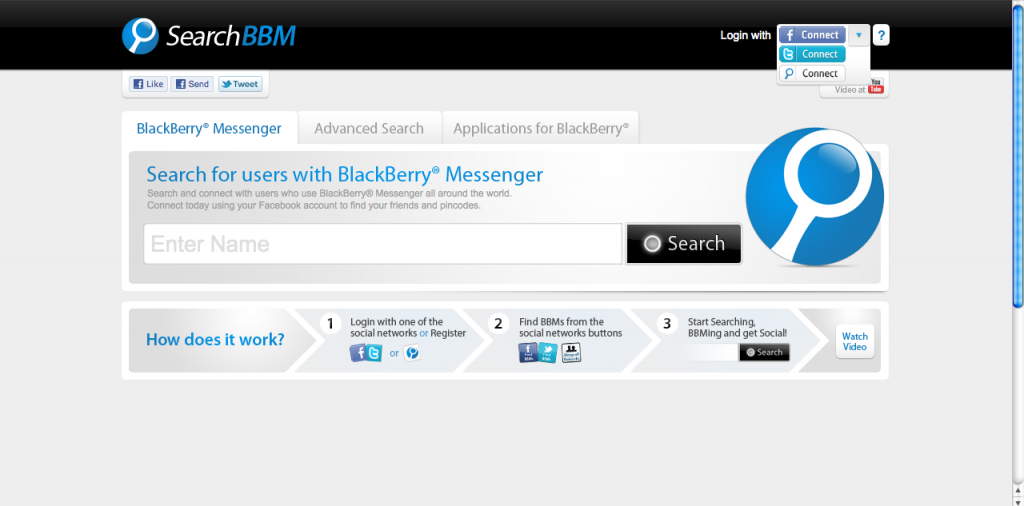
Task: Open the Video at YouTube link
Action: point(859,89)
